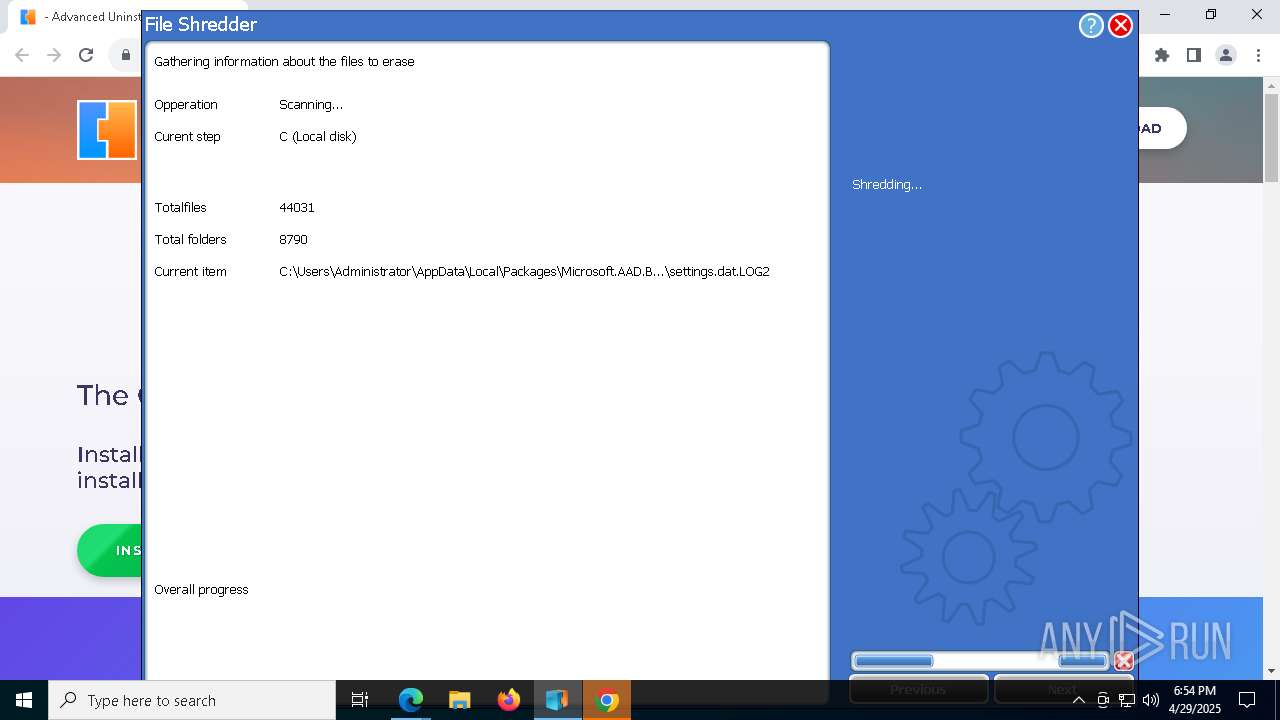This screenshot has height=720, width=1280.
Task: Click the current item file path text
Action: click(x=524, y=271)
